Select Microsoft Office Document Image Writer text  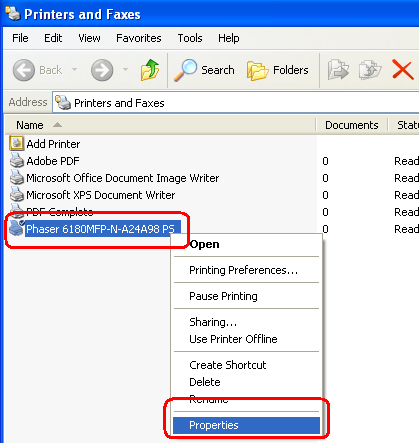point(123,178)
